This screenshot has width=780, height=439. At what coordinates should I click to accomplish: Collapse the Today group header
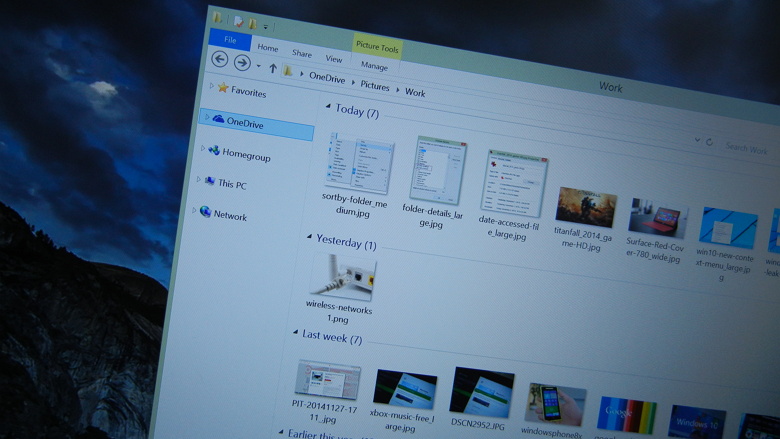click(327, 106)
